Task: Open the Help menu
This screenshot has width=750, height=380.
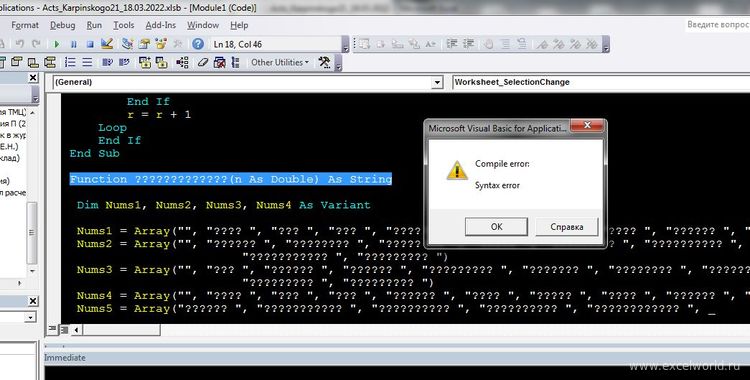Action: pos(239,25)
